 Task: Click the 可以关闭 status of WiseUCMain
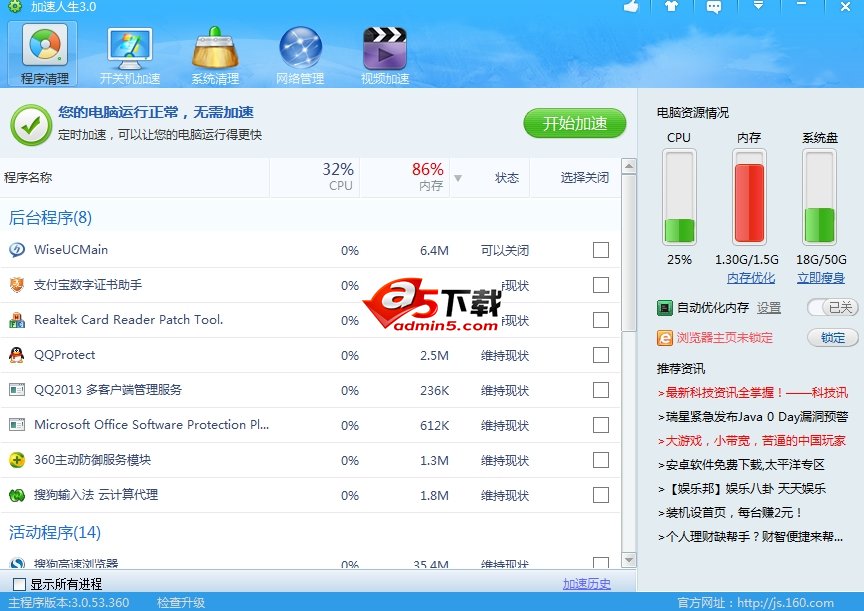tap(505, 251)
